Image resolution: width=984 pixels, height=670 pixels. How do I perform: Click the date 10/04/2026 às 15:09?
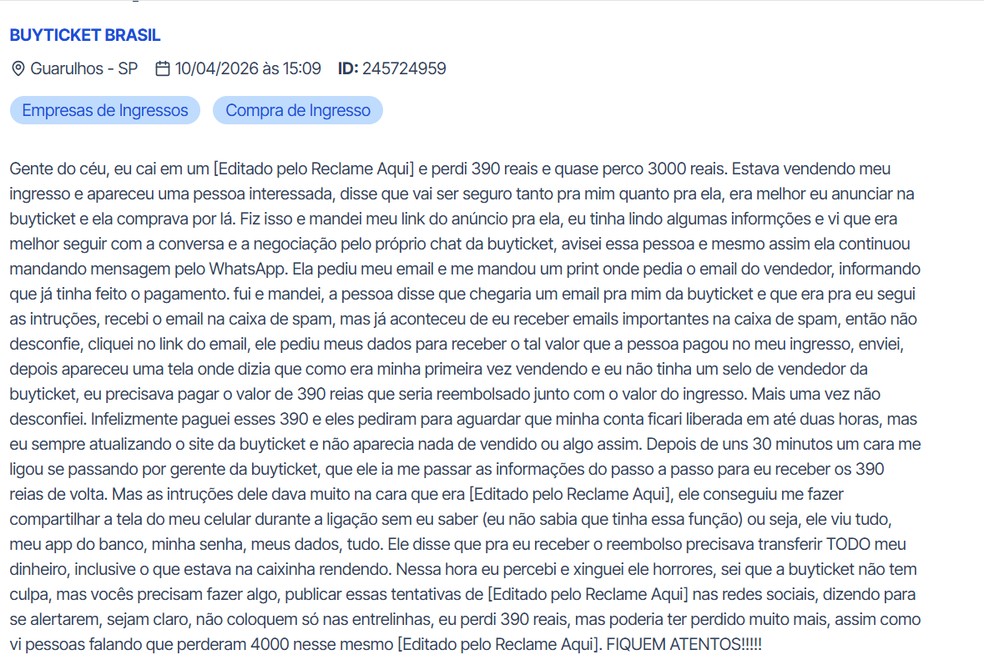coord(248,68)
